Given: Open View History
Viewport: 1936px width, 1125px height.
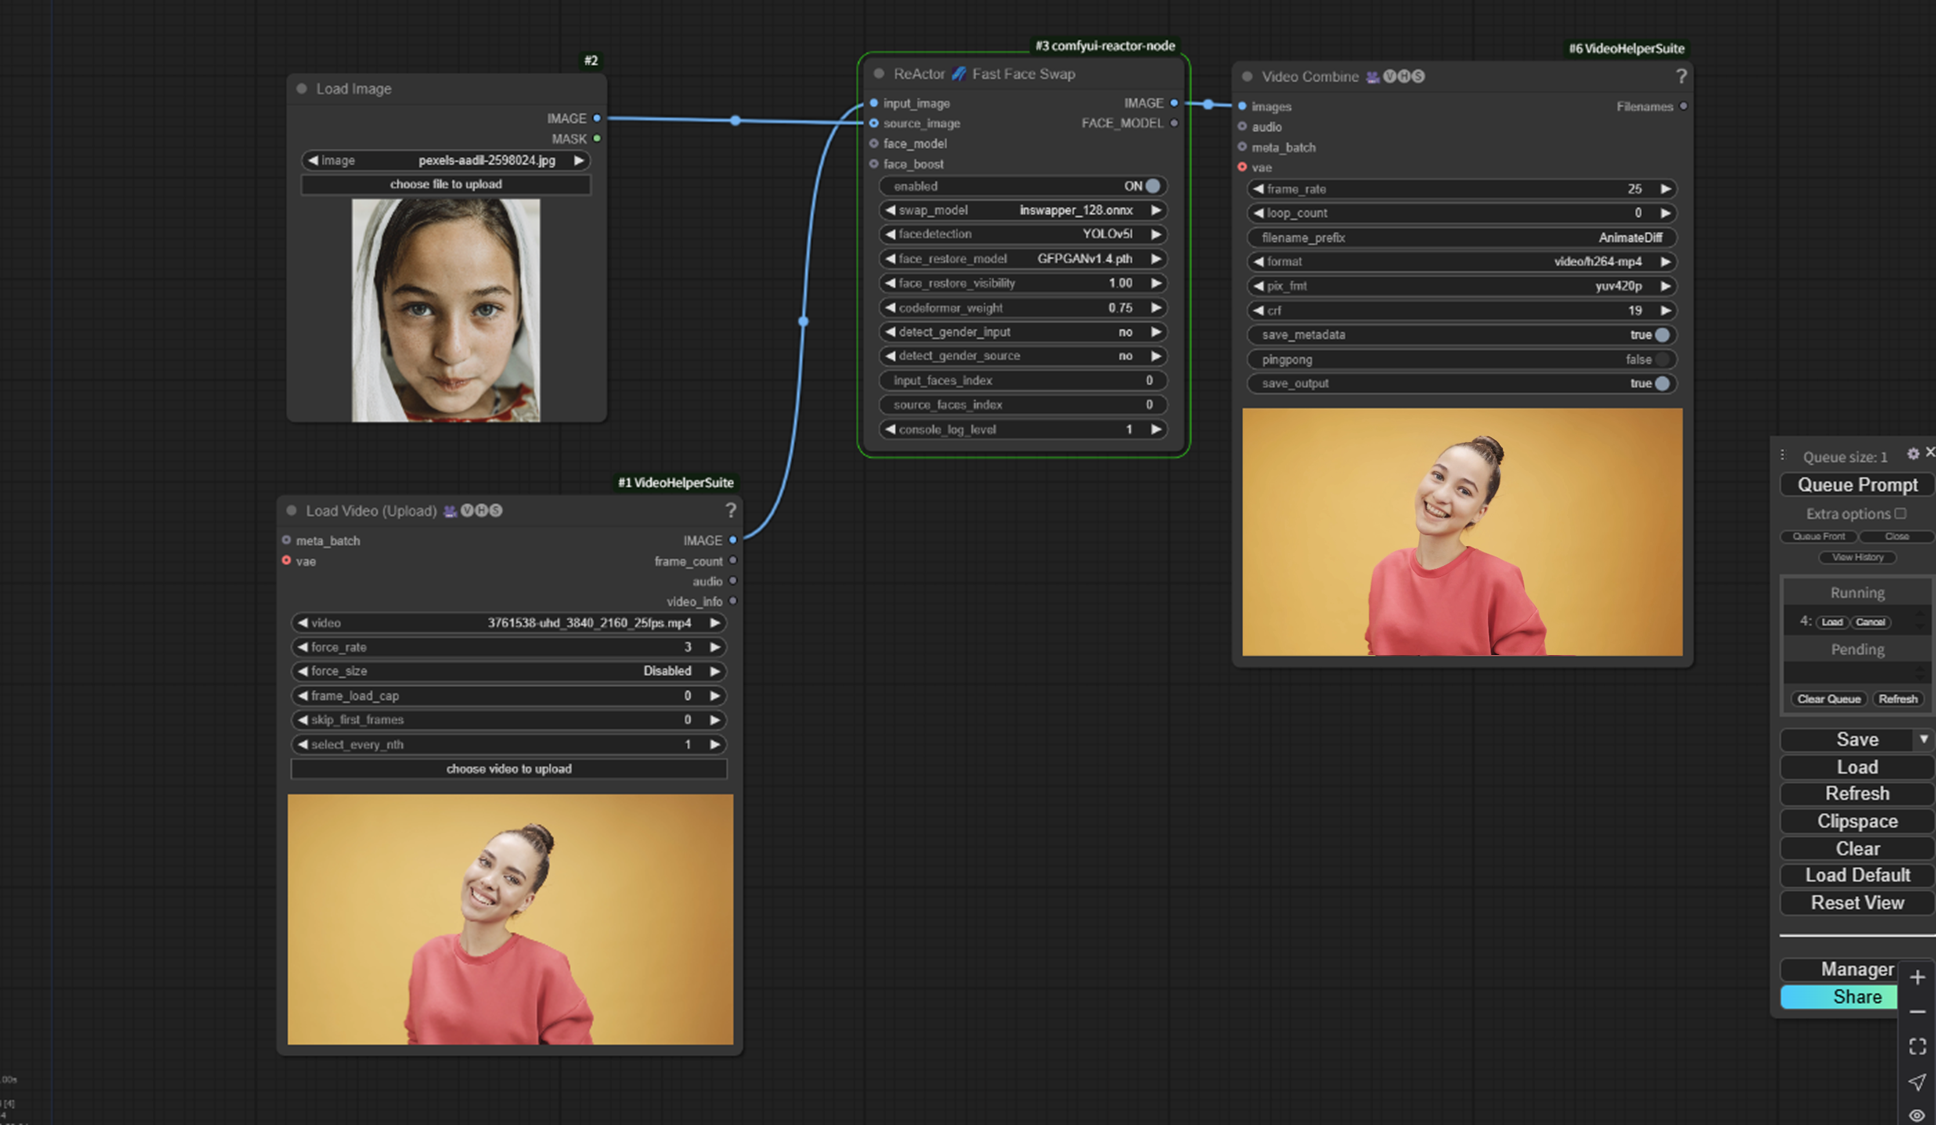Looking at the screenshot, I should [x=1857, y=558].
